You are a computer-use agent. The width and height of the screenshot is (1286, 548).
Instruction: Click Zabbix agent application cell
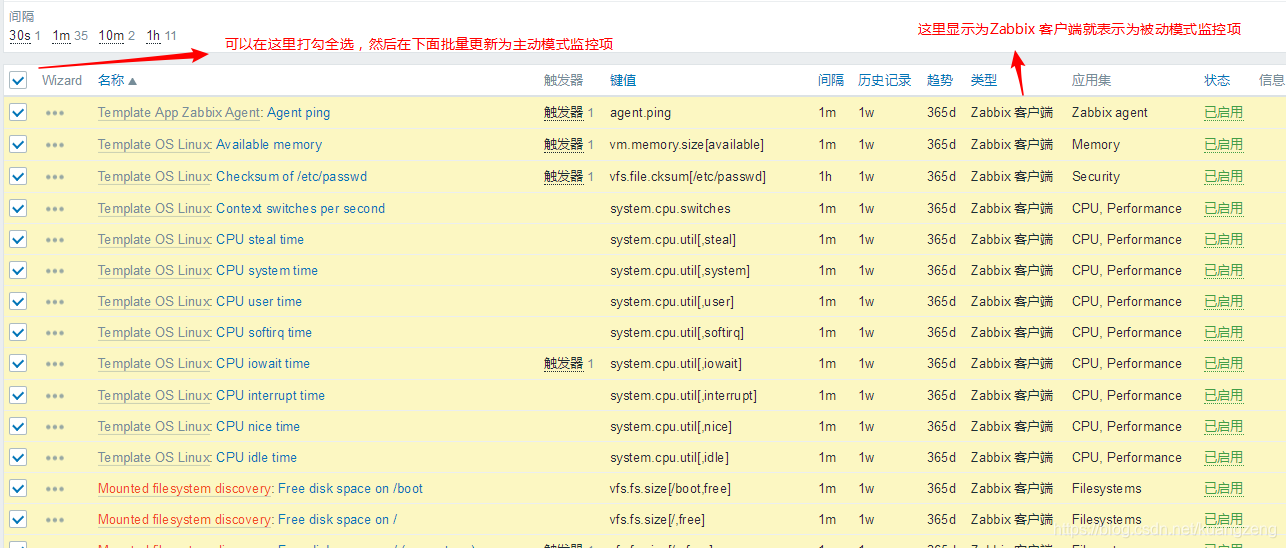pyautogui.click(x=1110, y=113)
